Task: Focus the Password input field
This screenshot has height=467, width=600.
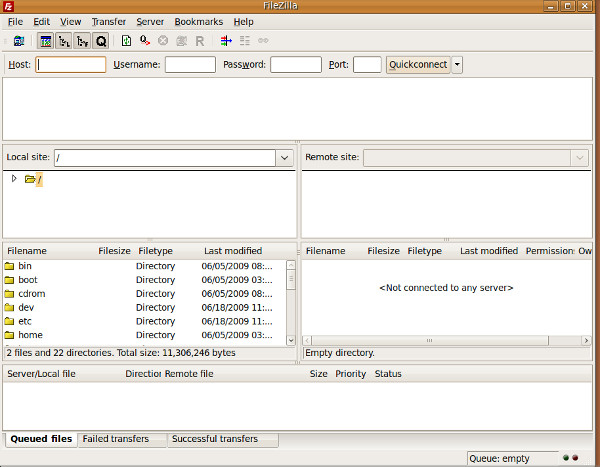Action: pos(296,65)
